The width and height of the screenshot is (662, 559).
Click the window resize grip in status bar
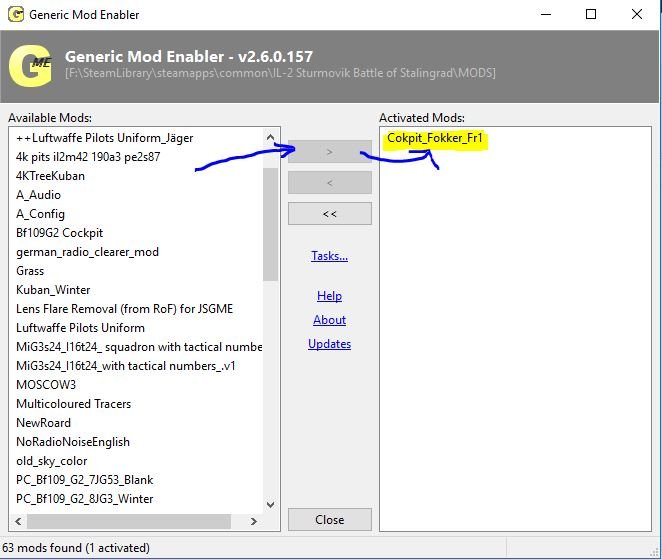coord(655,551)
